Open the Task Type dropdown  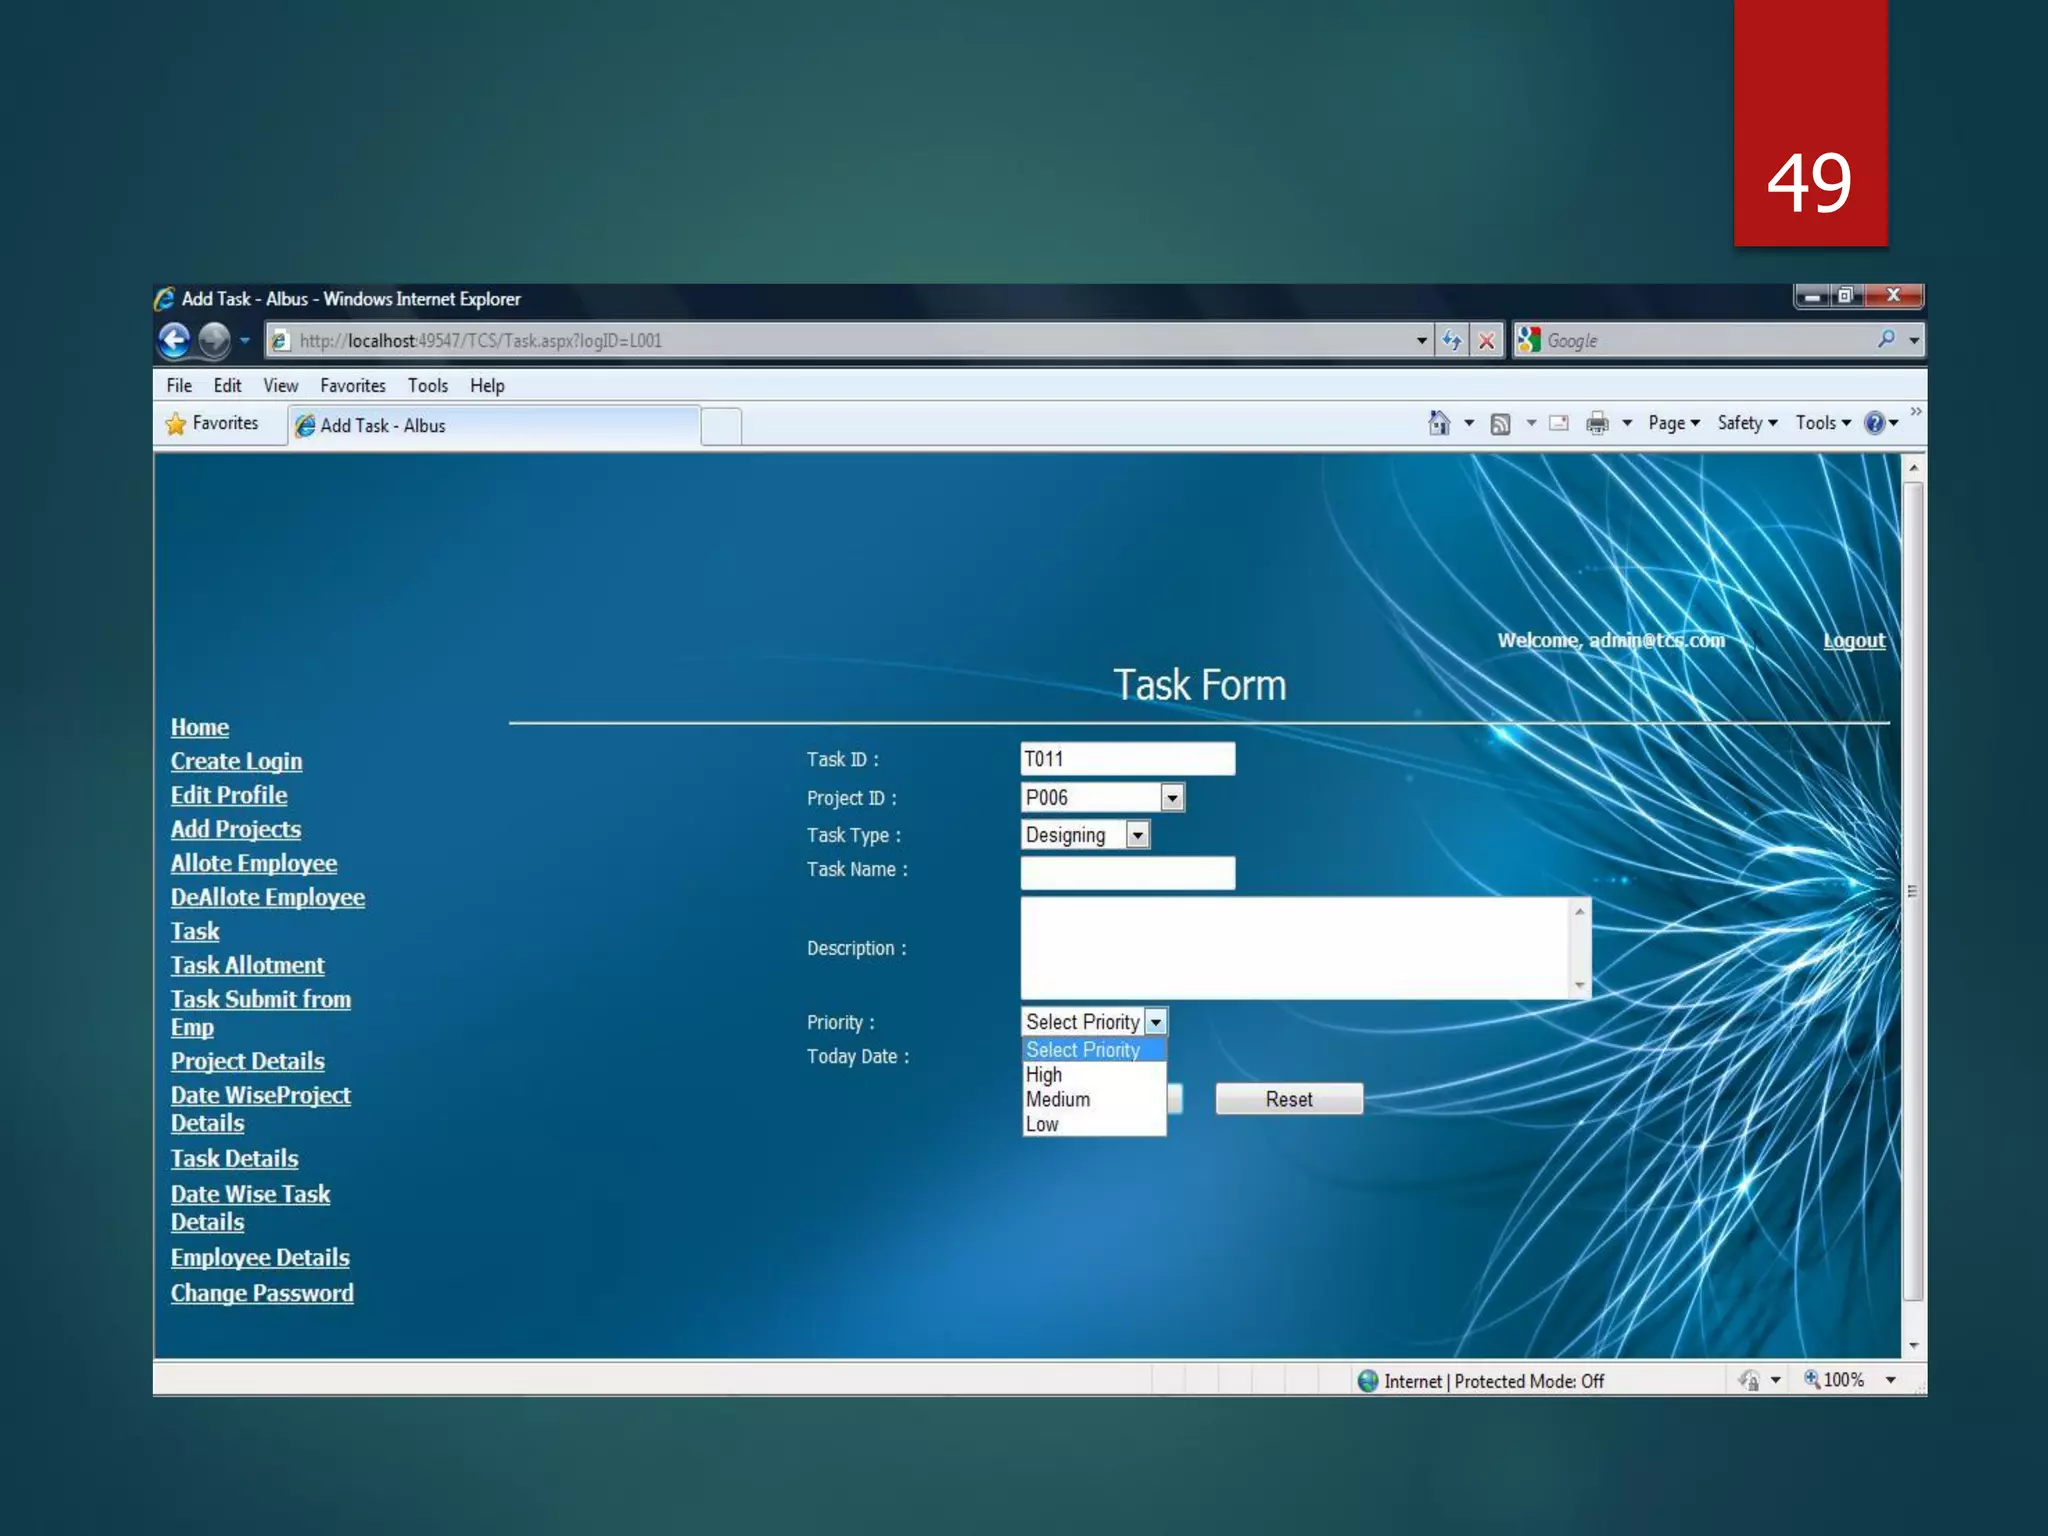click(x=1137, y=835)
